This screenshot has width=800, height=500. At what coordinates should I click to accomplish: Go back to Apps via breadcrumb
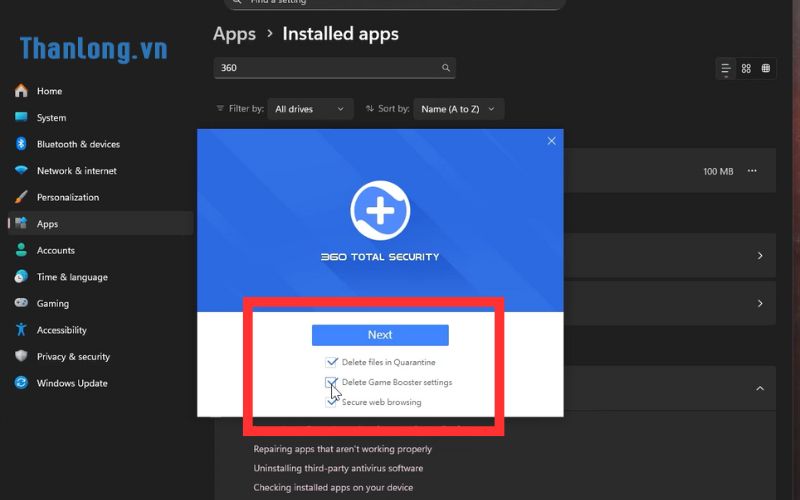coord(234,34)
